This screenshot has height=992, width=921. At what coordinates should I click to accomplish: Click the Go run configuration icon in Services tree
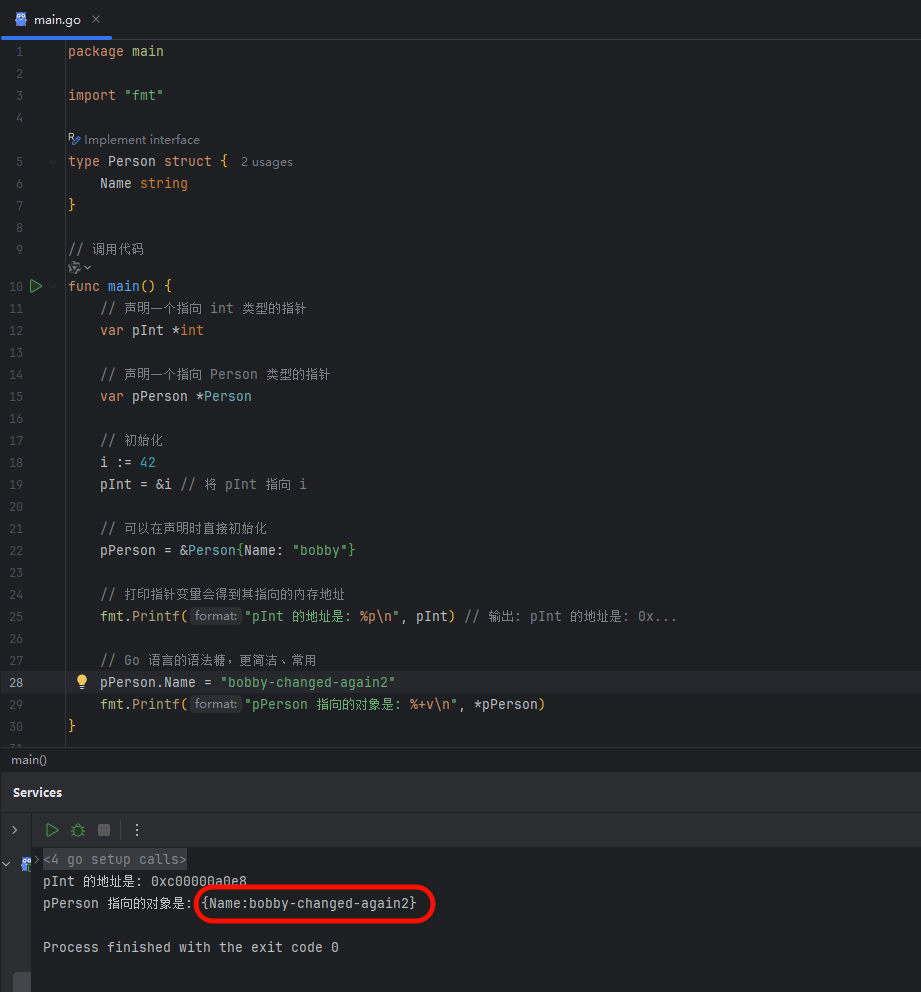26,864
